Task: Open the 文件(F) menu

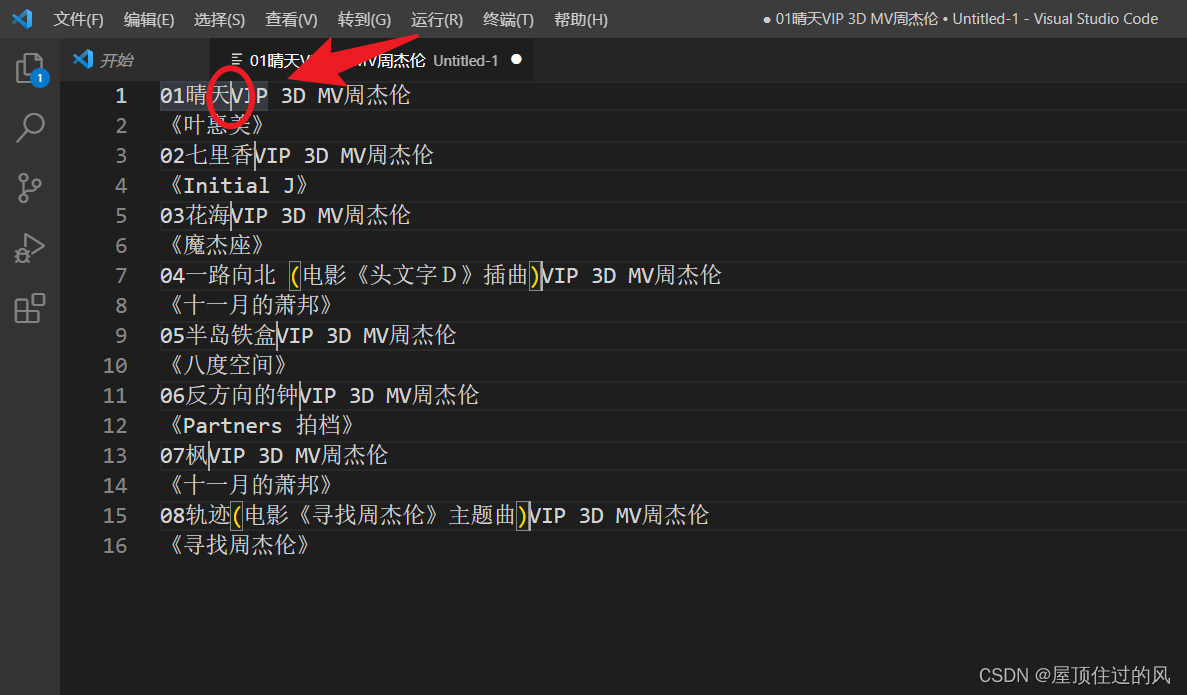Action: tap(79, 20)
